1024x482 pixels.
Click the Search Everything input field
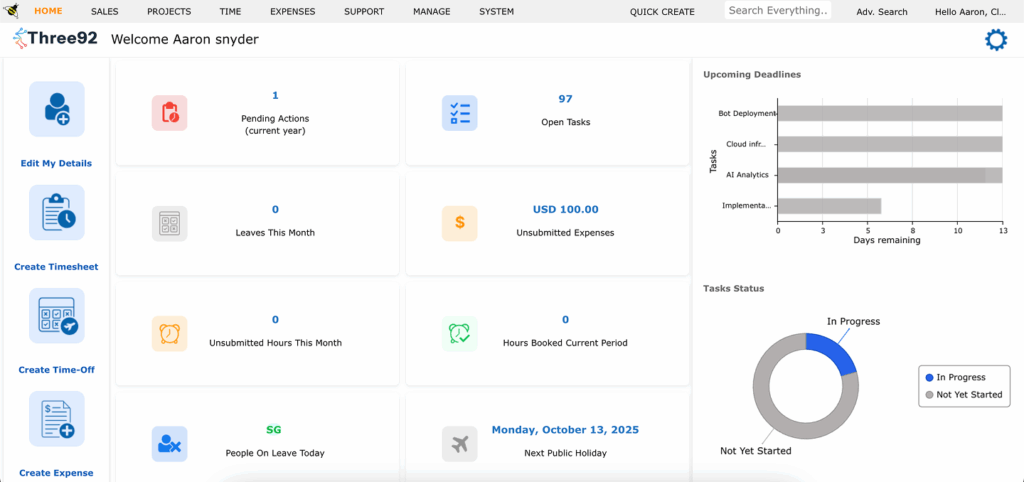pyautogui.click(x=778, y=11)
